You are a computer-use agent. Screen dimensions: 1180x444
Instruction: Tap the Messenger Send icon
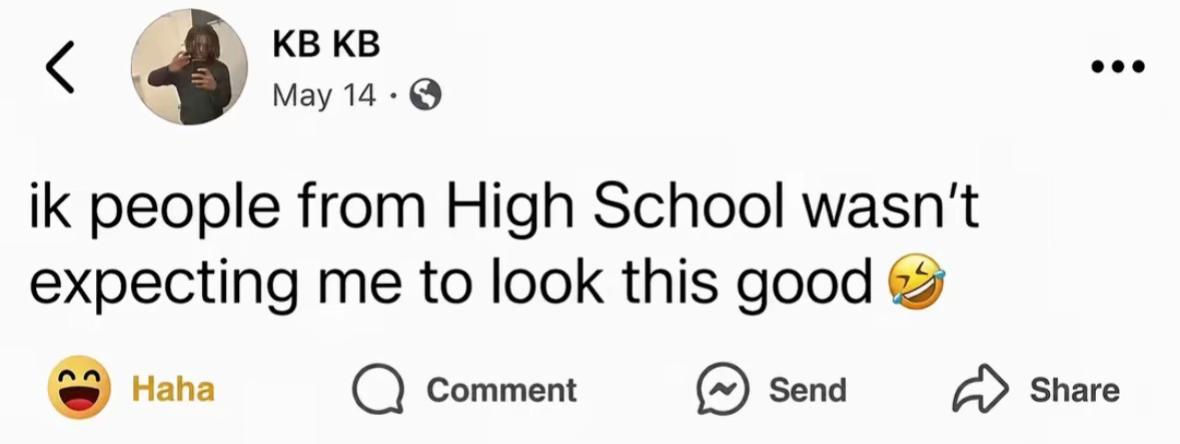[x=721, y=390]
